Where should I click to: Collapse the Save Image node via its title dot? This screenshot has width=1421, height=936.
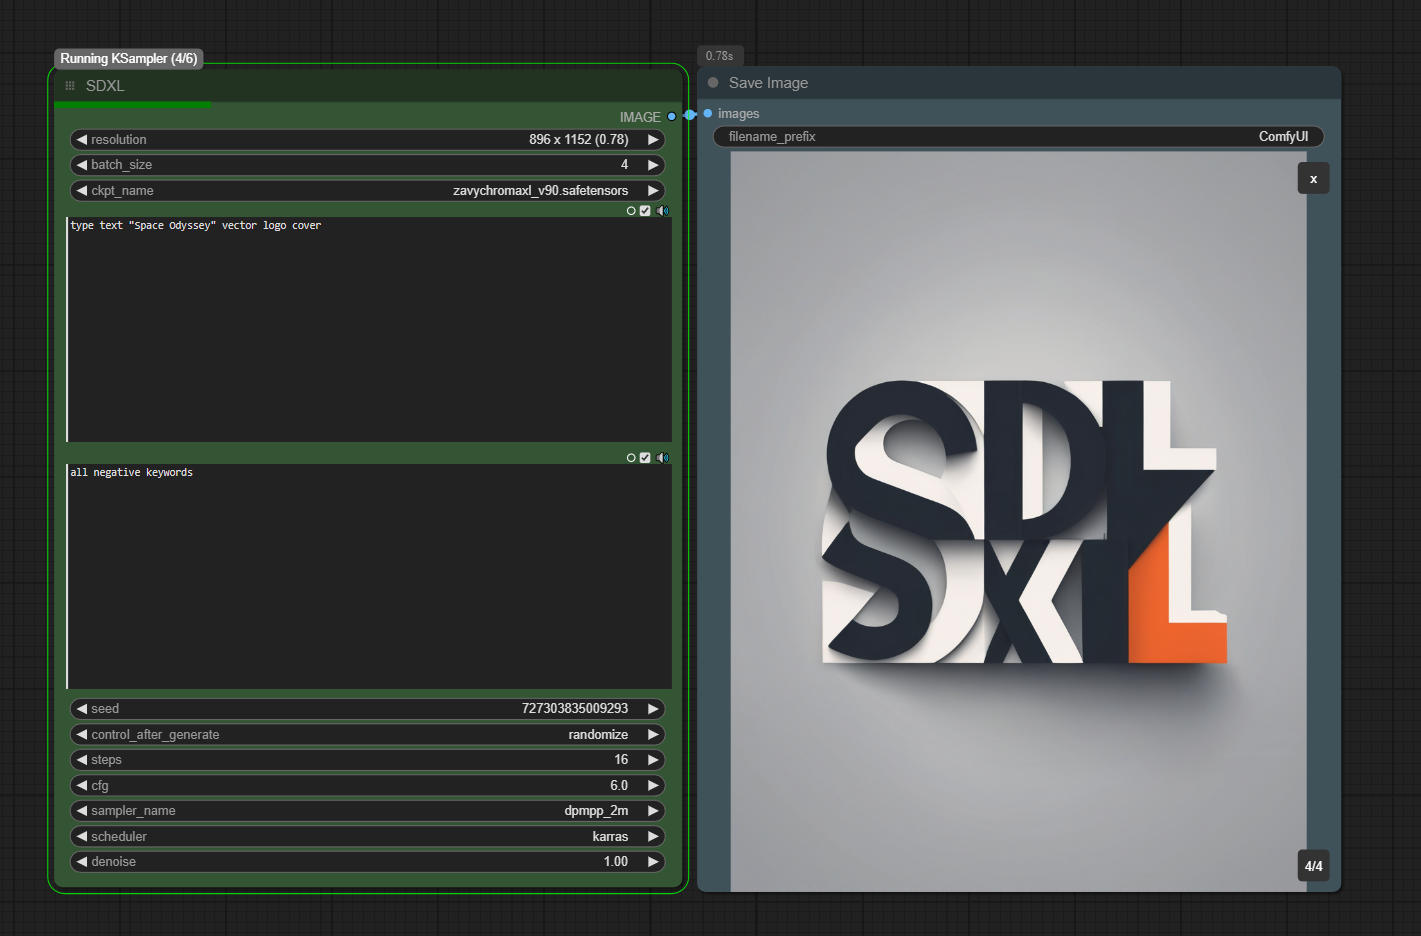click(713, 83)
